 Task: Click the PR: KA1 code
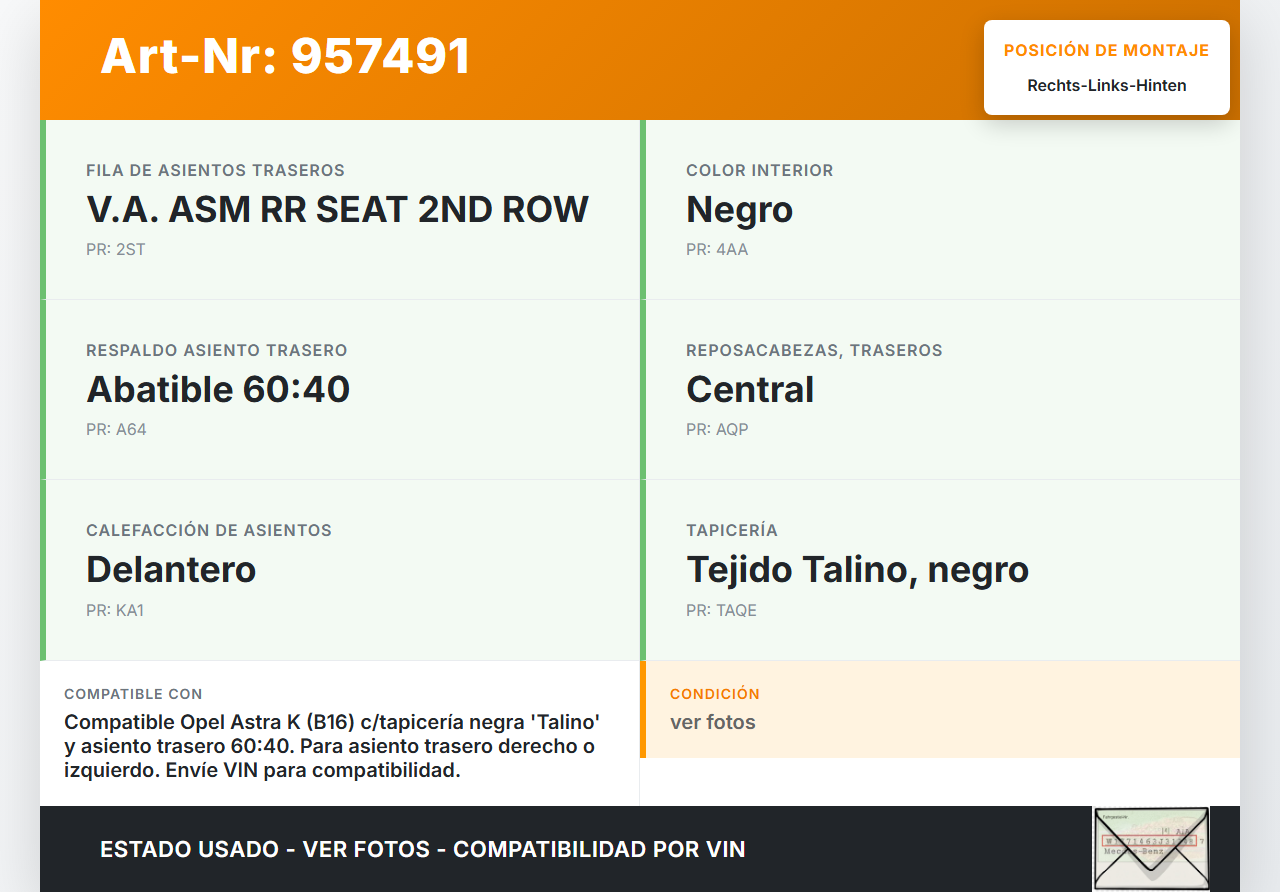pyautogui.click(x=115, y=610)
